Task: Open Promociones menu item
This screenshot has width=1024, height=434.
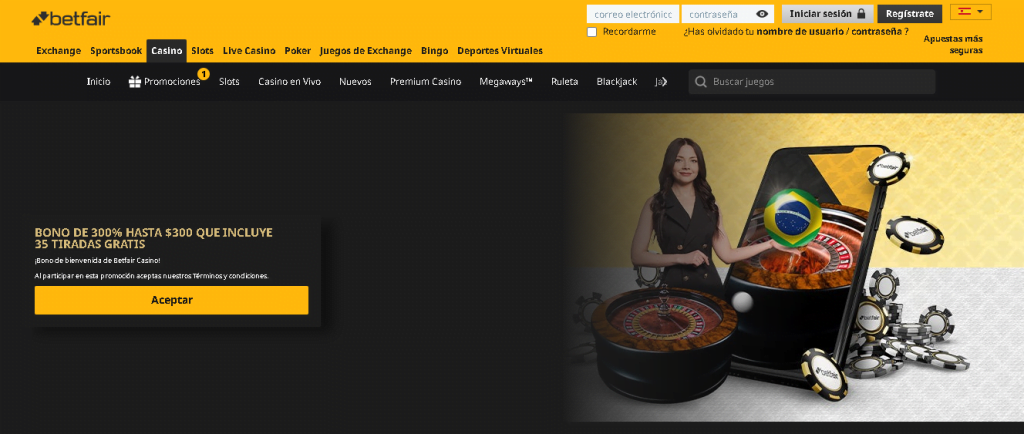Action: click(172, 82)
